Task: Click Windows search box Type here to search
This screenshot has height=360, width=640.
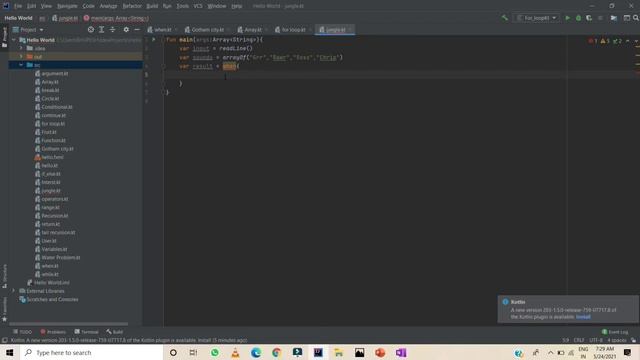Action: tap(91, 352)
